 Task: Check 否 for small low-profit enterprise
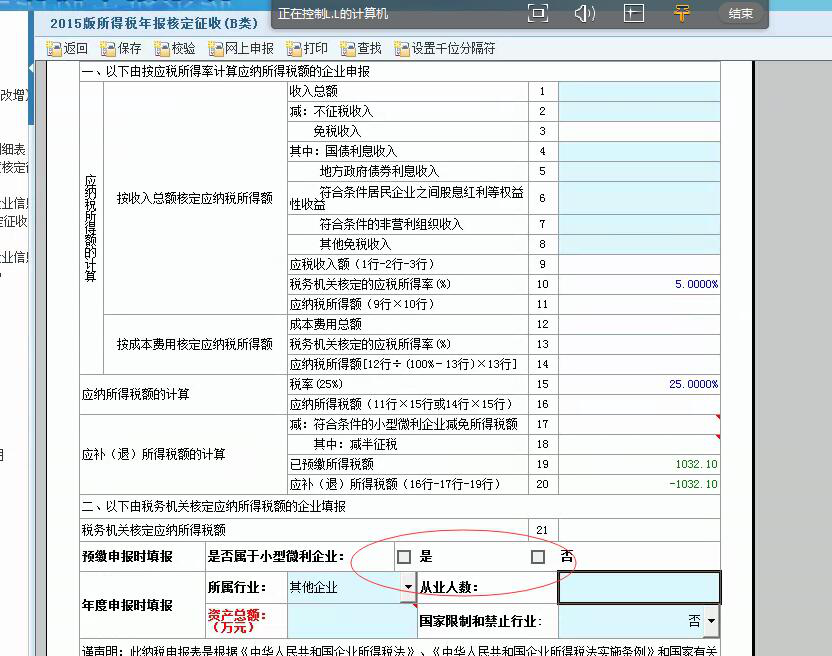(538, 557)
